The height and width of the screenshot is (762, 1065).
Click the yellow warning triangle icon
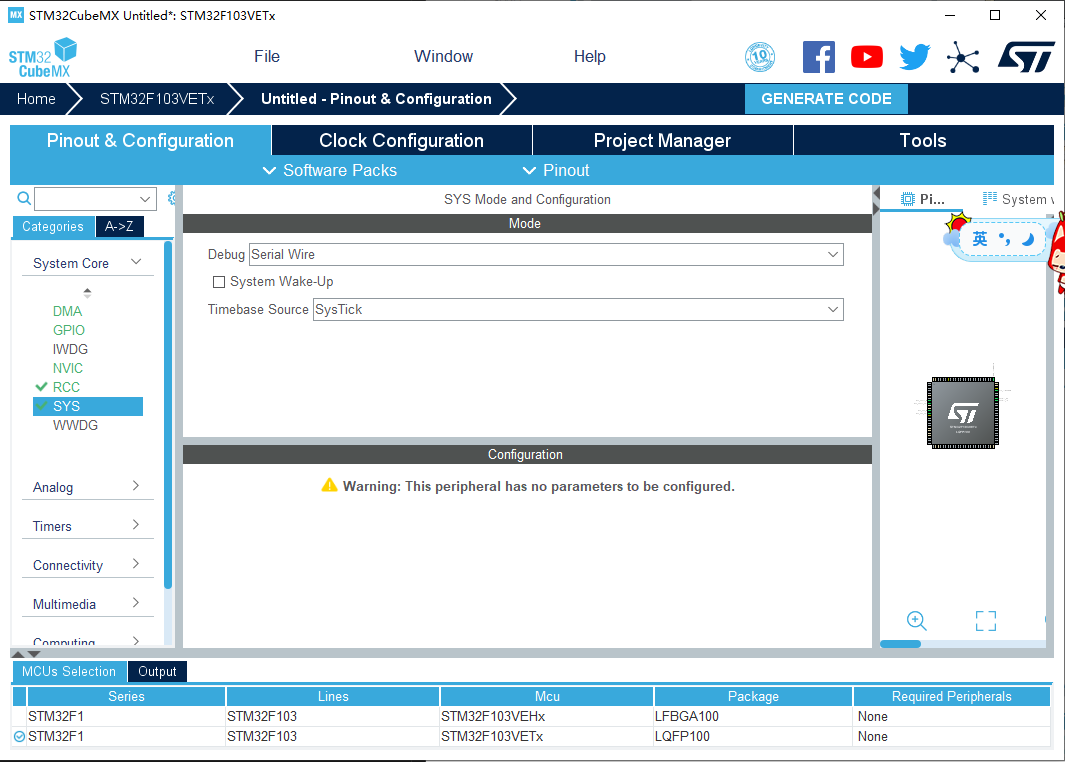[x=329, y=486]
